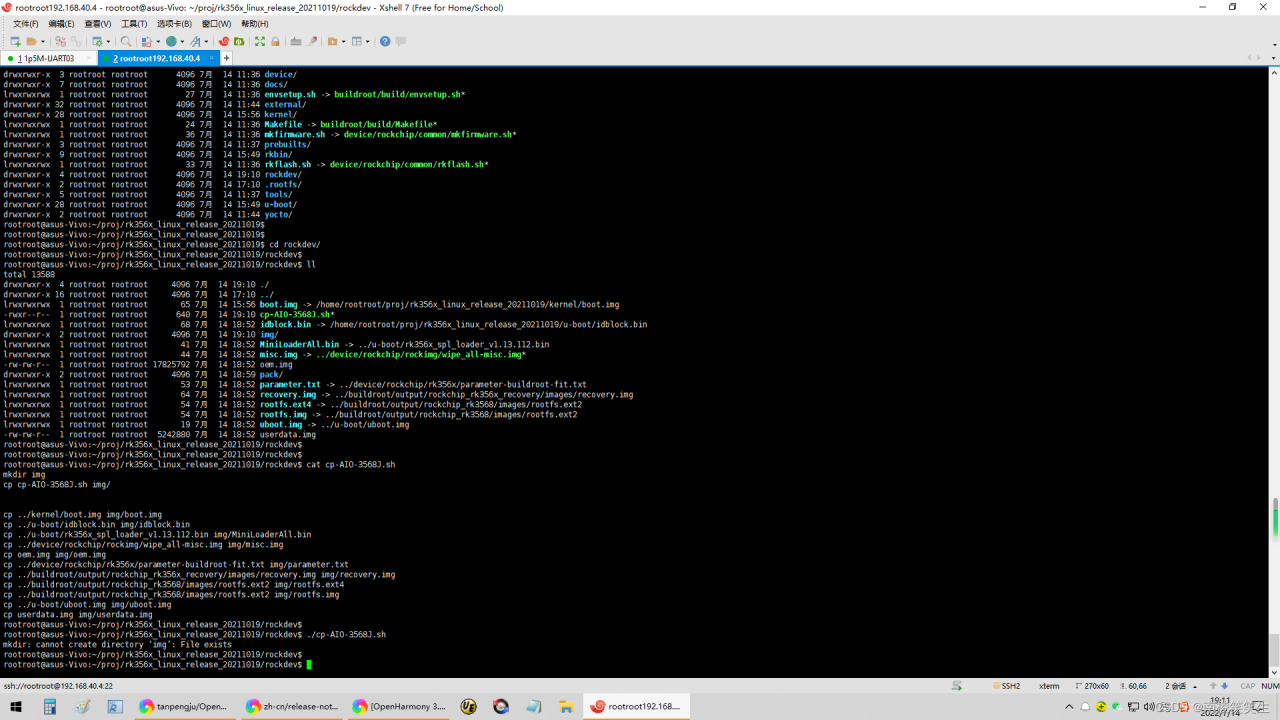Viewport: 1280px width, 720px height.
Task: Click the Open Session folder icon
Action: point(32,41)
